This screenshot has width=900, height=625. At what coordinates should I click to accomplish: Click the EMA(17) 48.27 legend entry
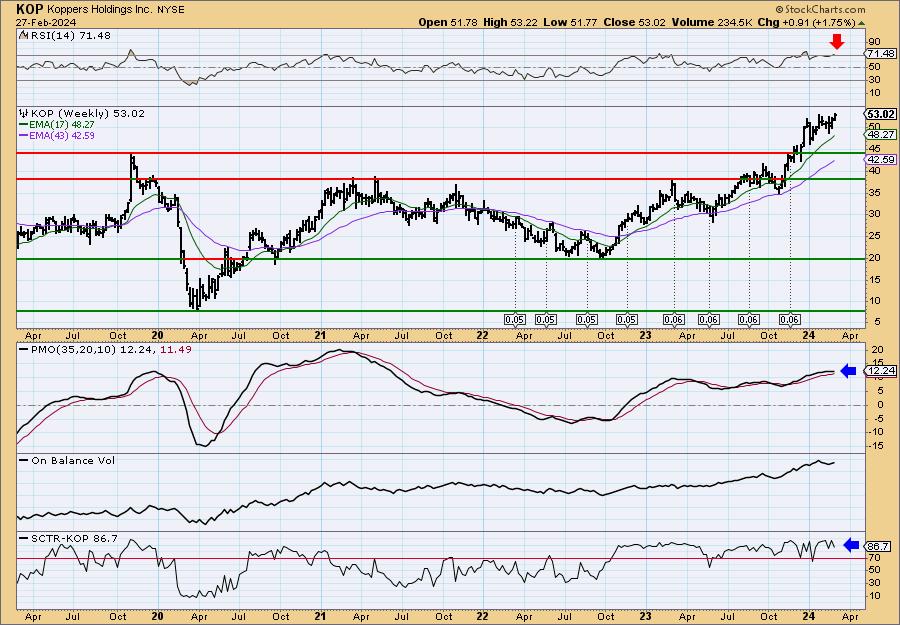[62, 125]
